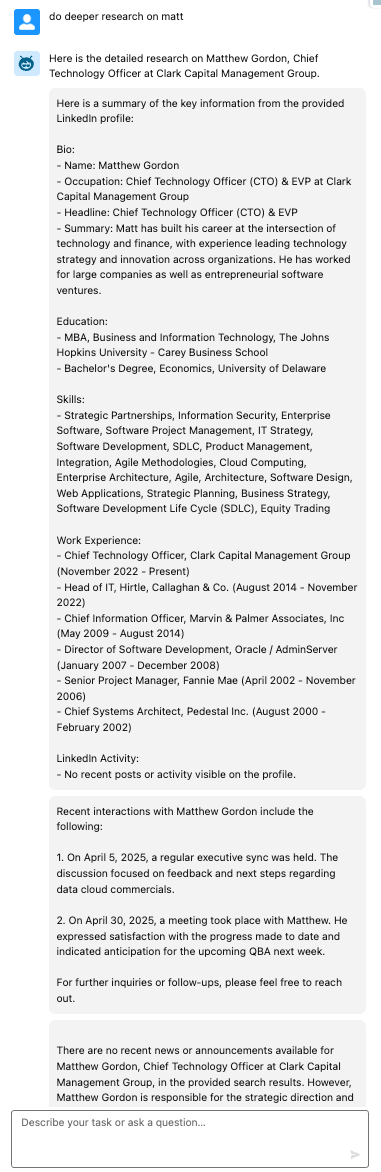
Task: Click the "do deeper research on matt" message
Action: tap(106, 16)
